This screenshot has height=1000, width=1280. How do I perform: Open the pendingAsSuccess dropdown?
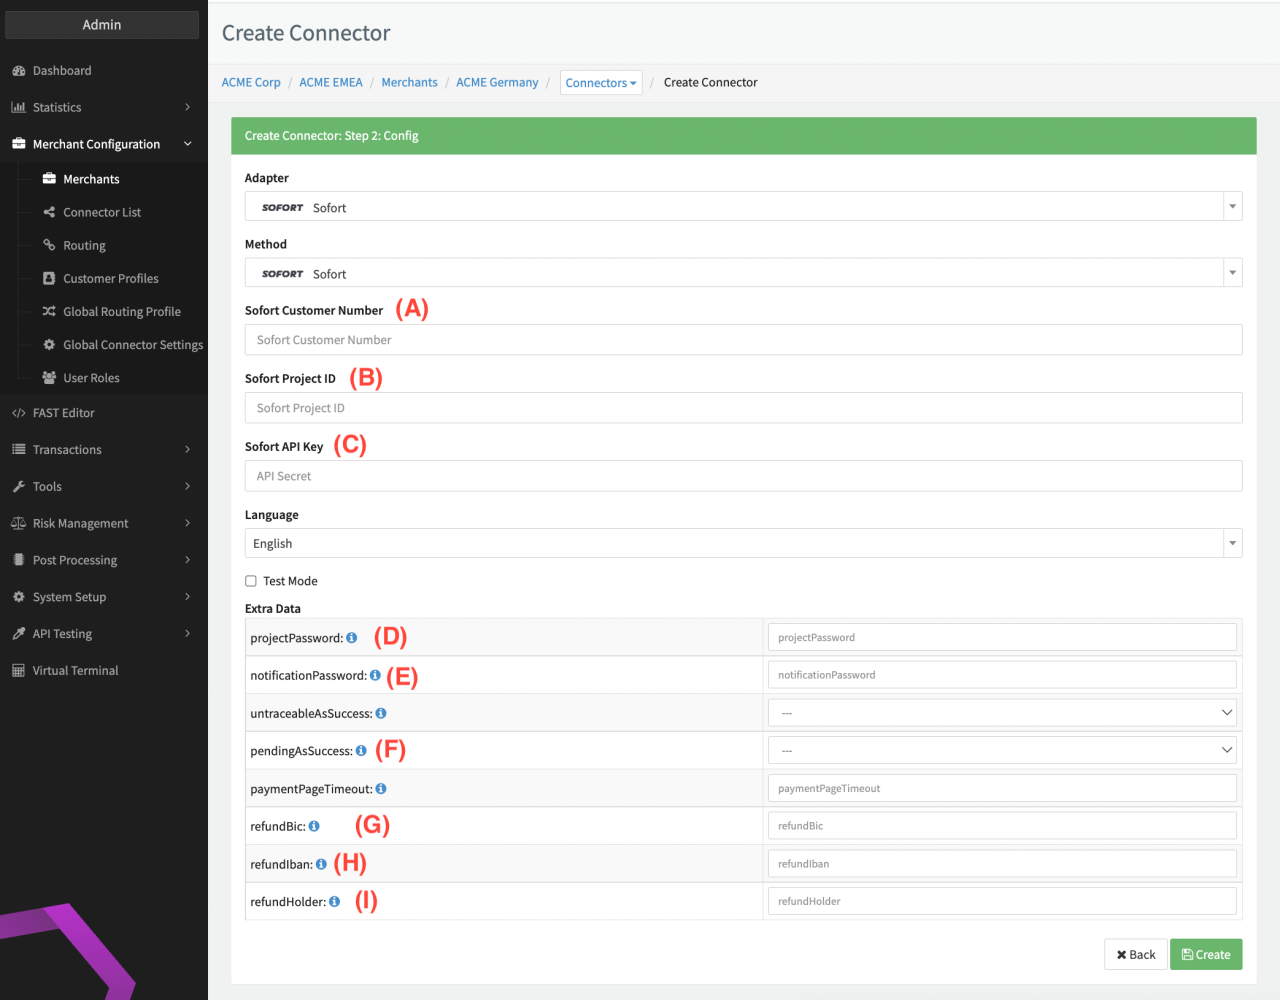click(x=1001, y=751)
